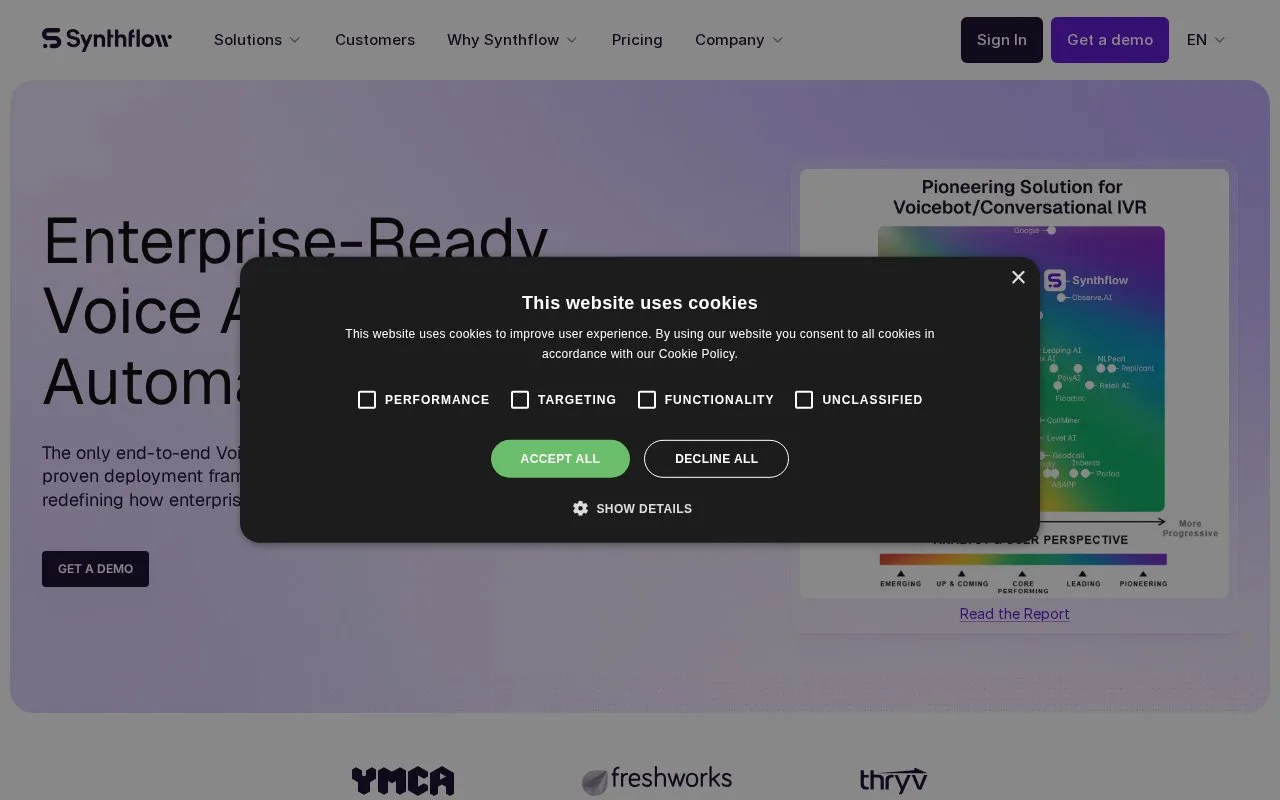
Task: Check the Unclassified cookies checkbox
Action: [804, 399]
